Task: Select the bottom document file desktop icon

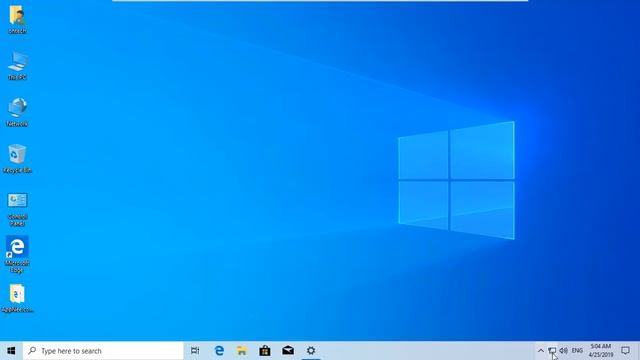Action: click(17, 298)
